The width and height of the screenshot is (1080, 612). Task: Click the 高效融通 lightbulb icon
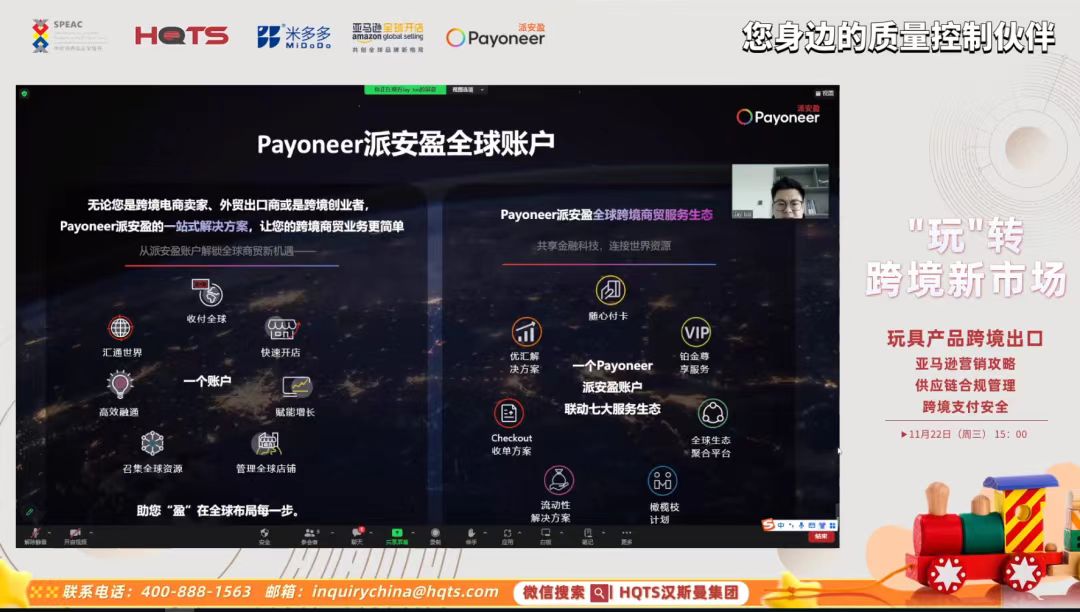120,384
